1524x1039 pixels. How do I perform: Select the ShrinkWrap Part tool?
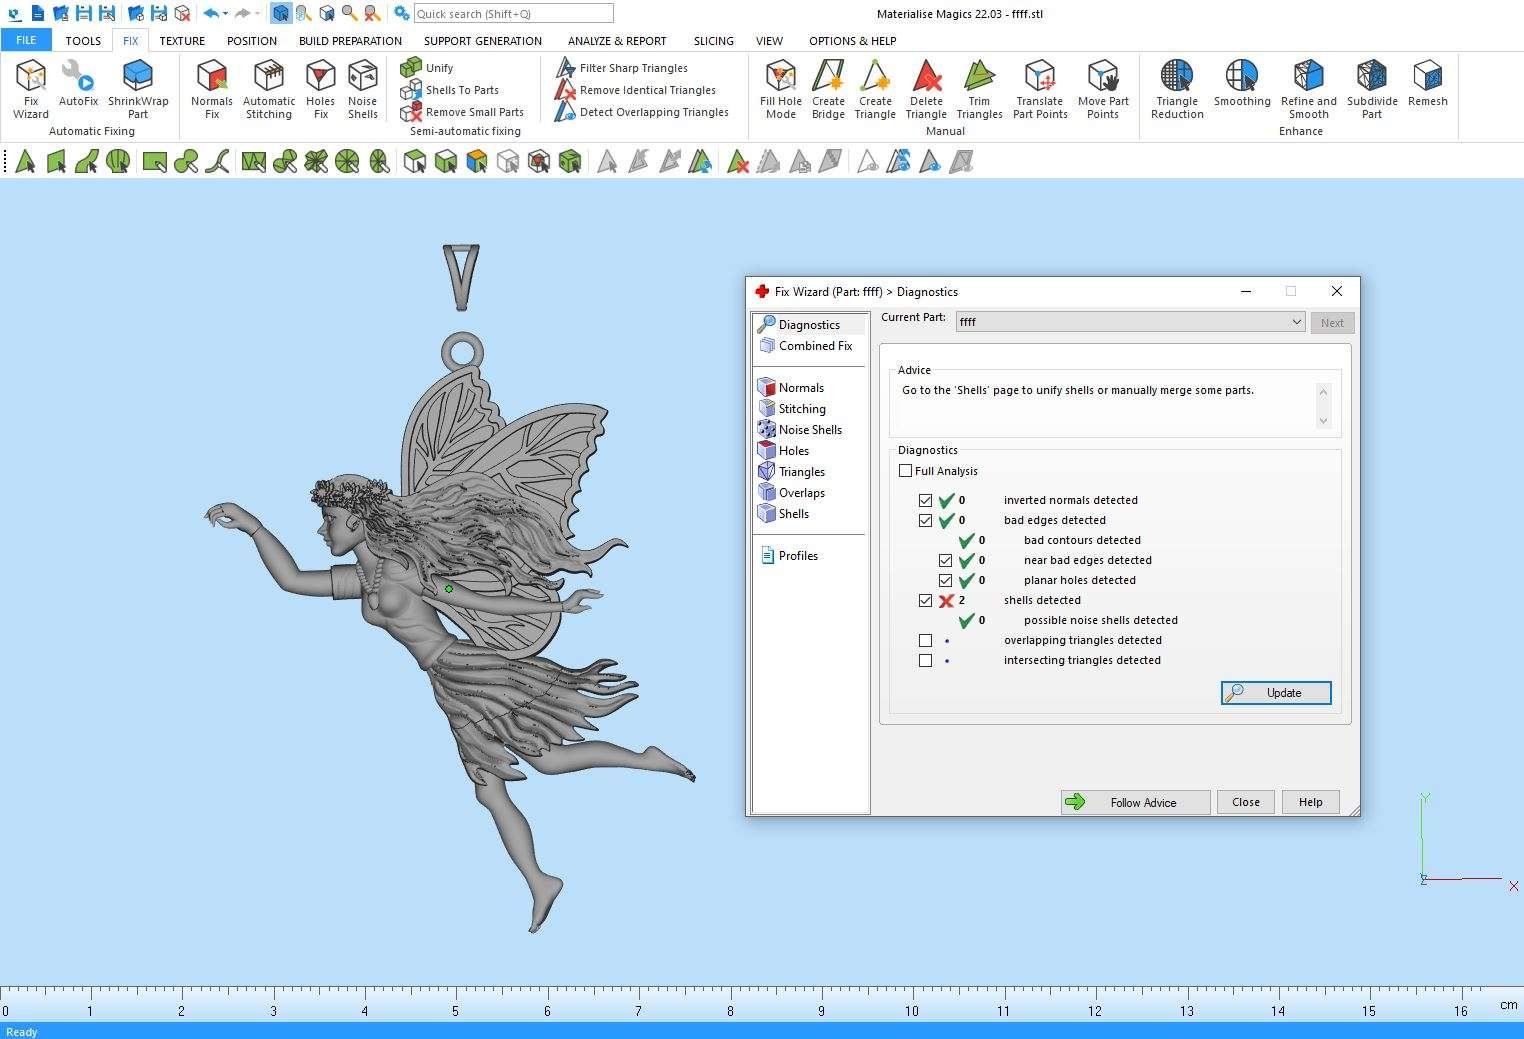tap(138, 88)
